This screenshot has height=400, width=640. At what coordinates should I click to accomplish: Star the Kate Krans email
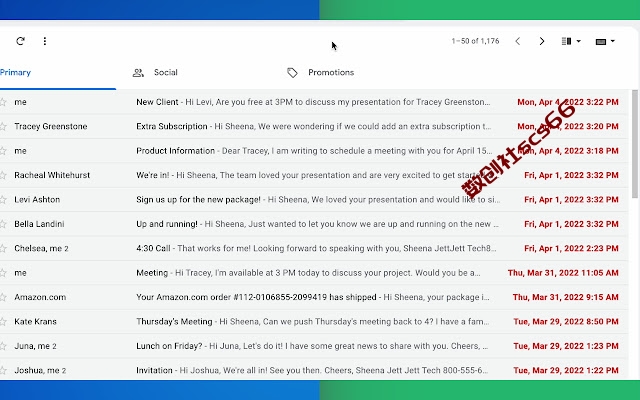tap(2, 322)
